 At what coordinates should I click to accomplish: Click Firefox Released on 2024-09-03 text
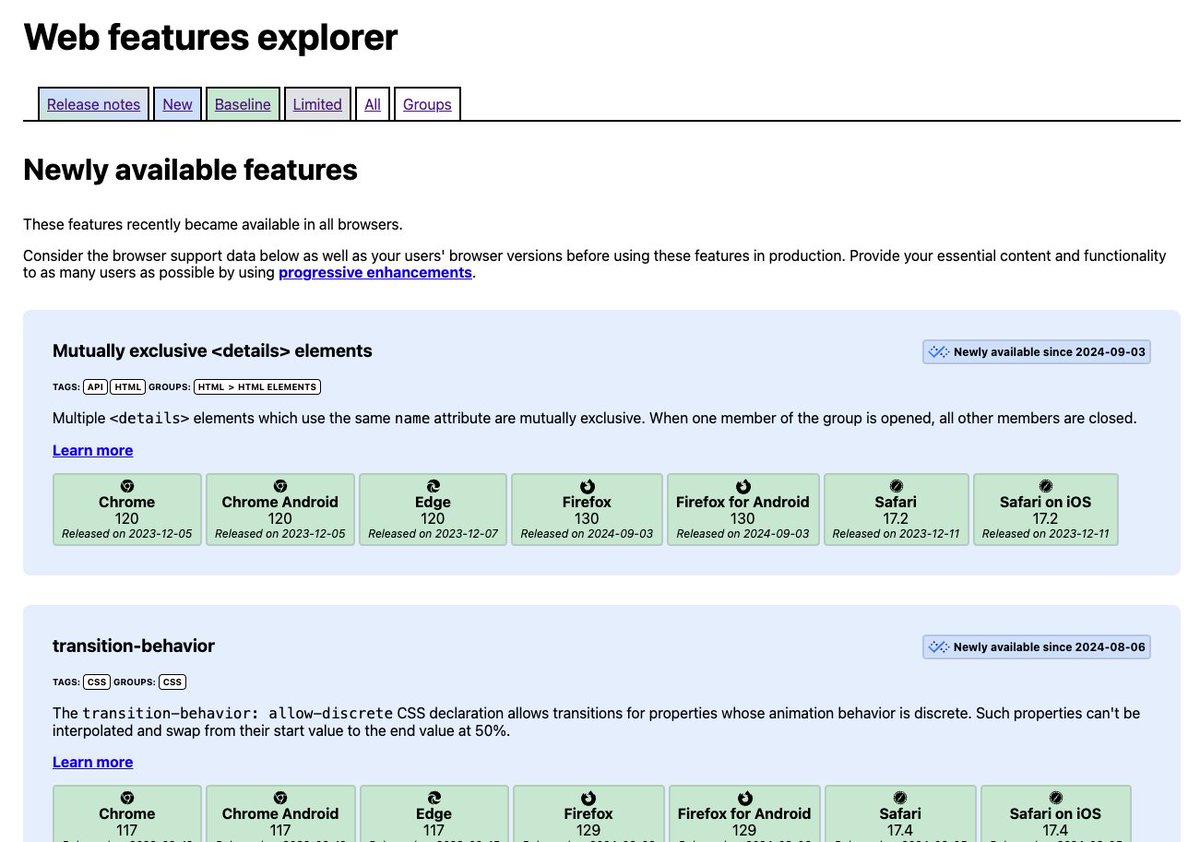(x=587, y=534)
